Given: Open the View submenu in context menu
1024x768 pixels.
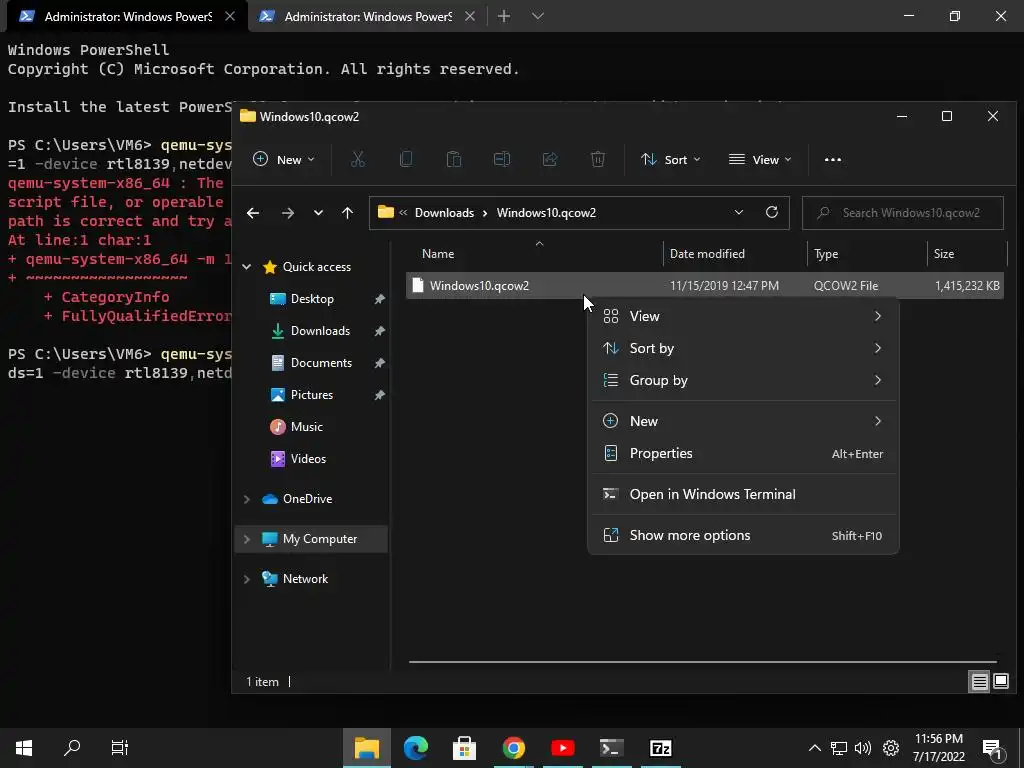Looking at the screenshot, I should coord(743,316).
